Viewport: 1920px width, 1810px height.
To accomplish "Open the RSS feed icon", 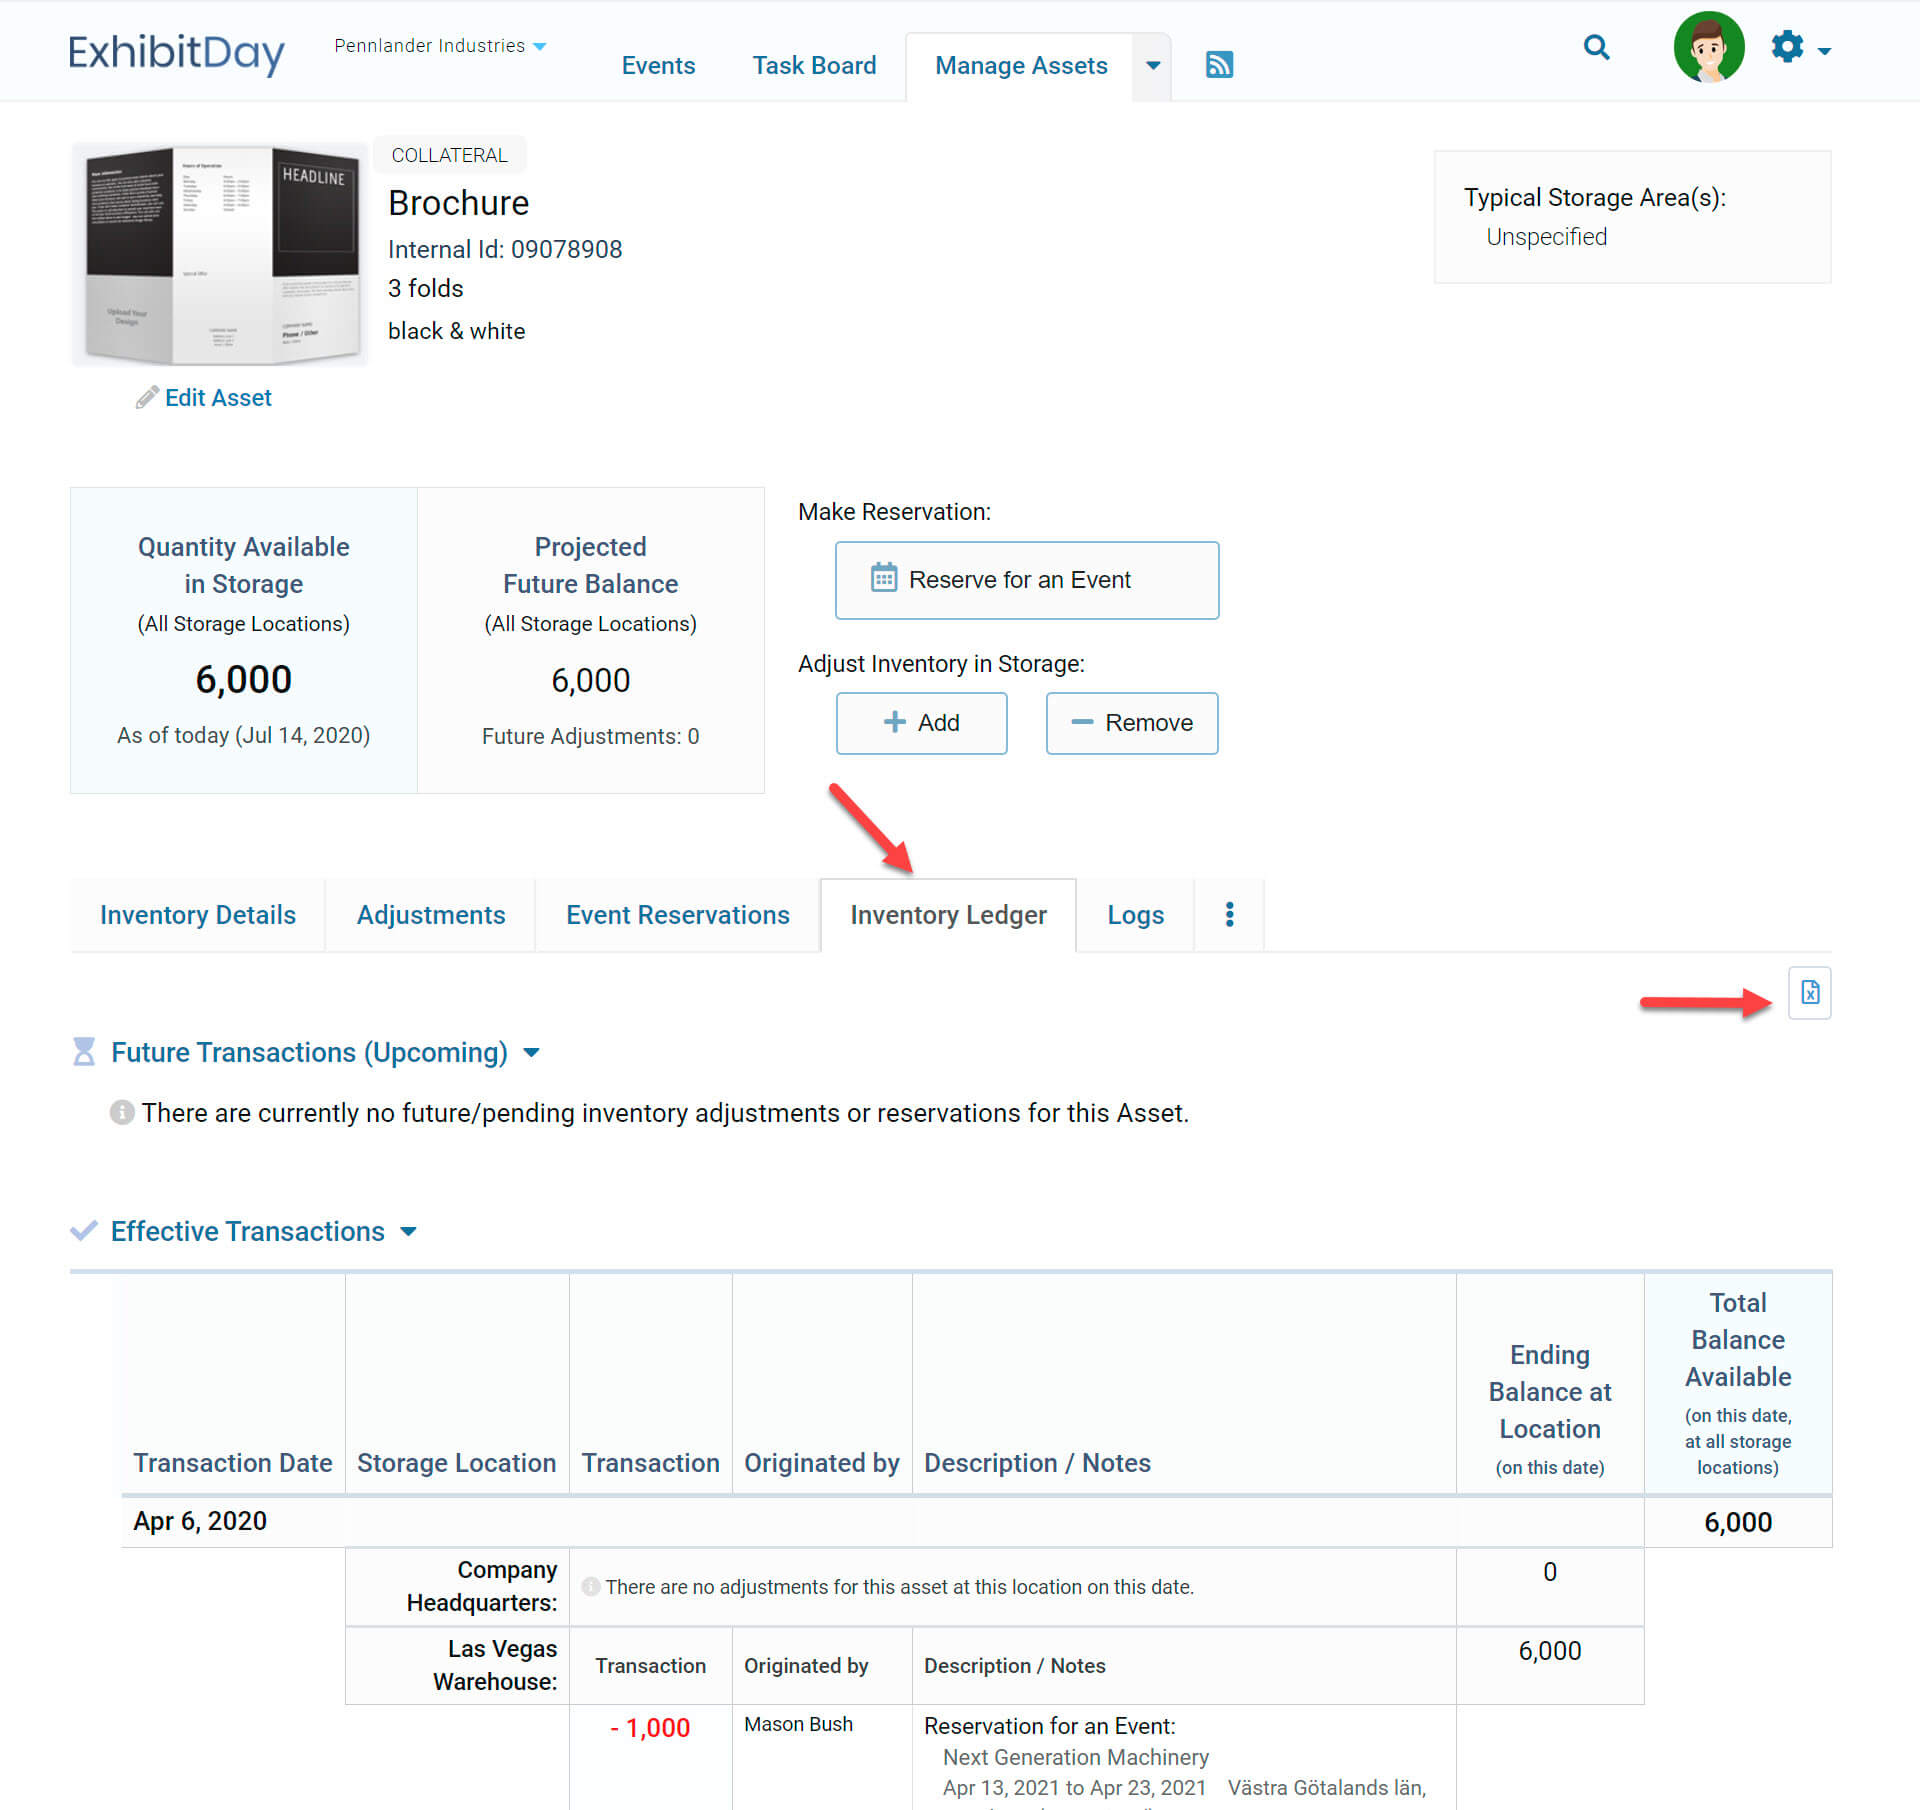I will pos(1219,64).
